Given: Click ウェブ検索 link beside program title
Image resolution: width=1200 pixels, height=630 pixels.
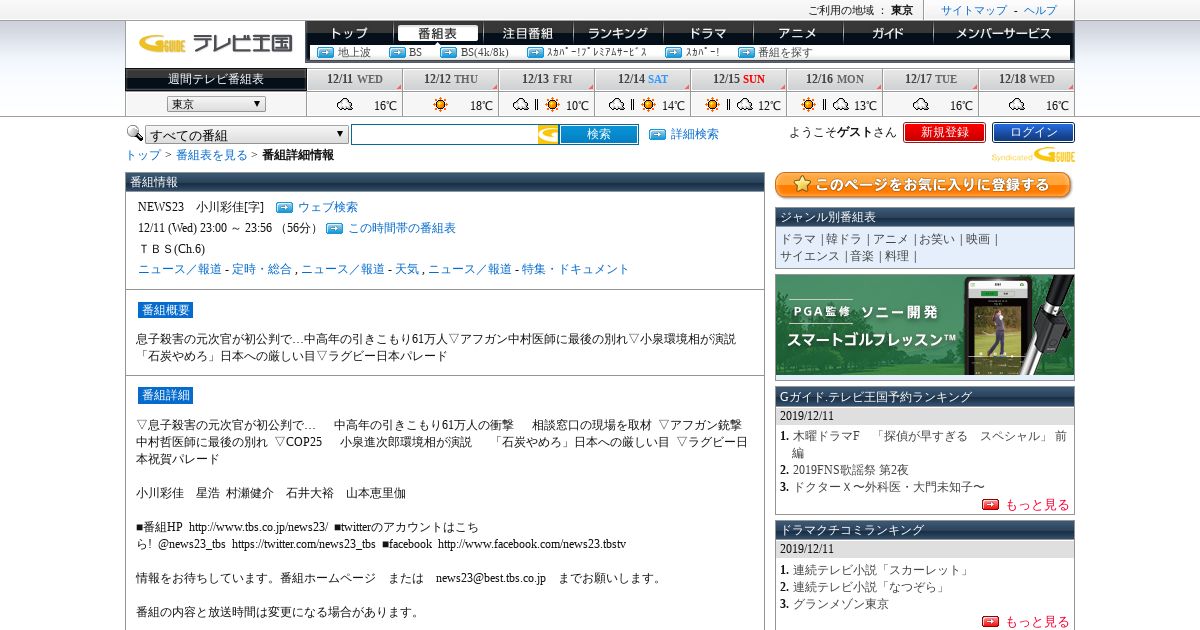Looking at the screenshot, I should [x=327, y=207].
